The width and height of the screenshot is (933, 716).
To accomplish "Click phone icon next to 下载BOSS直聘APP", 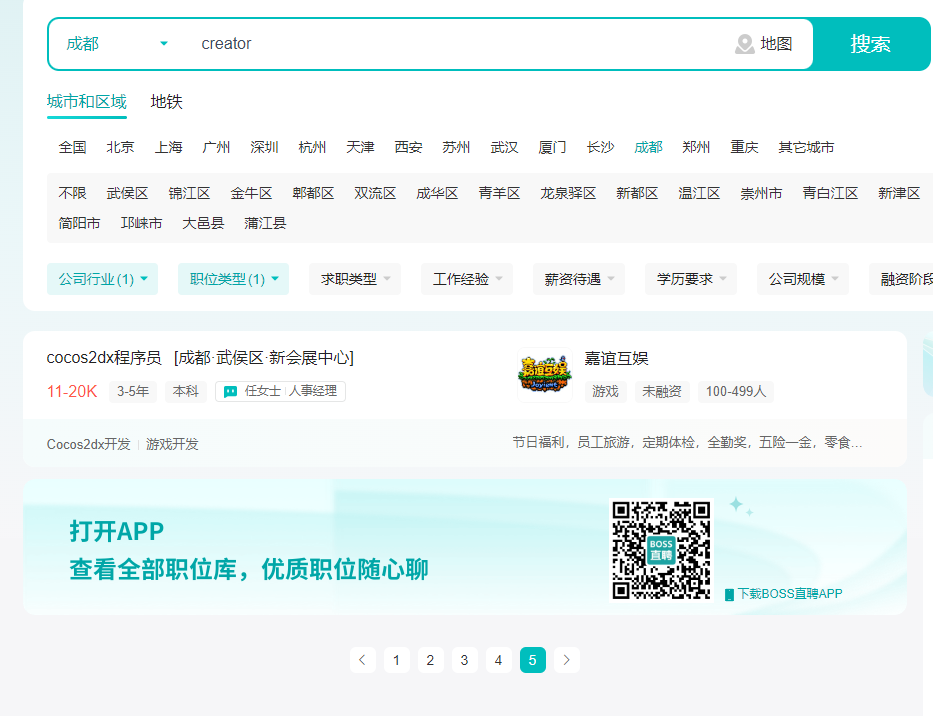I will click(x=729, y=594).
